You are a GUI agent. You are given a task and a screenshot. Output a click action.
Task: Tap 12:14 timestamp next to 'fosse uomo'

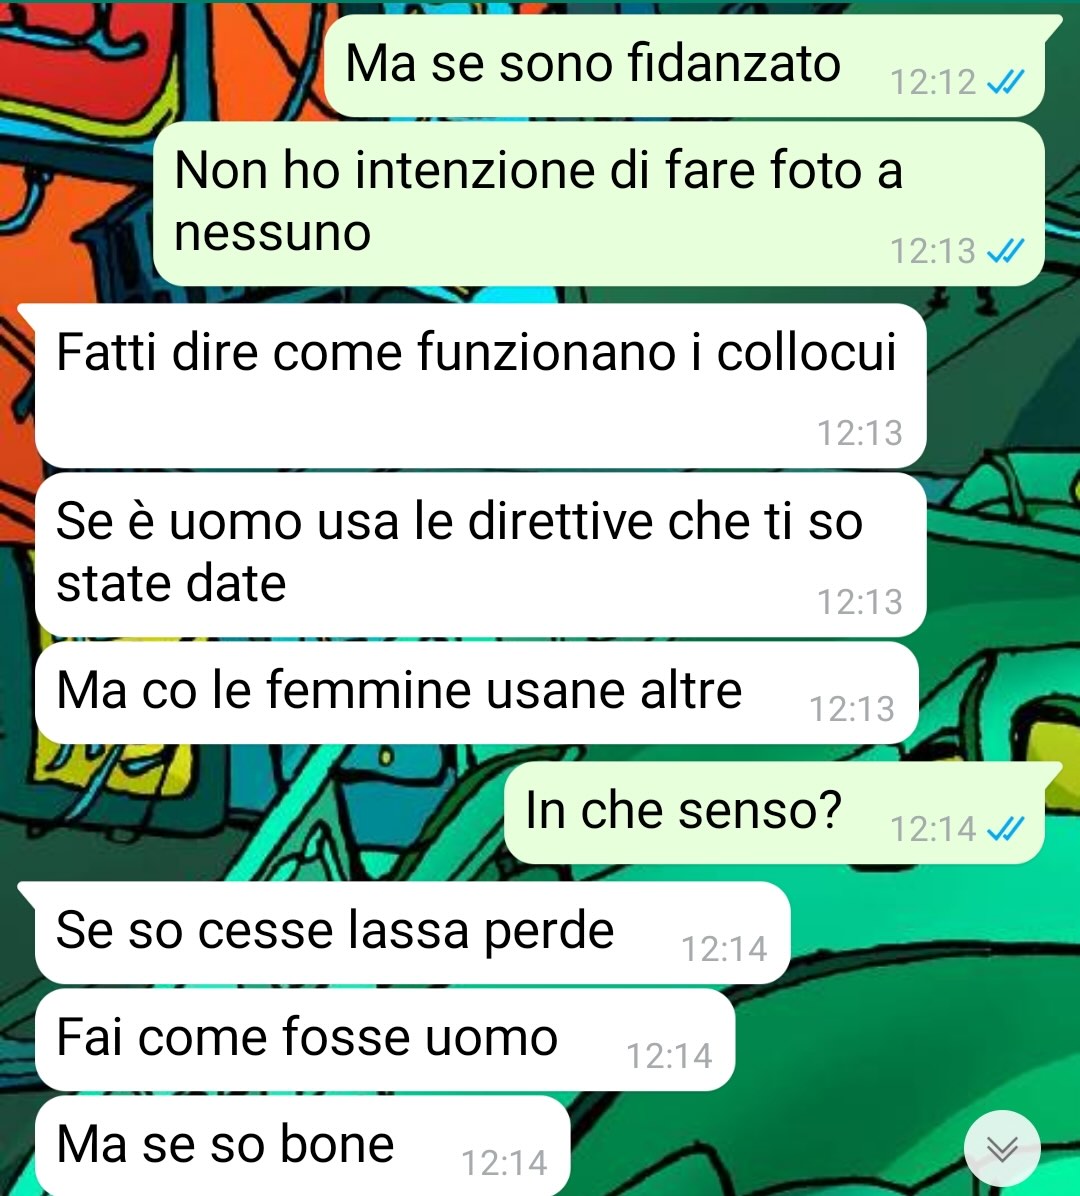click(669, 1056)
